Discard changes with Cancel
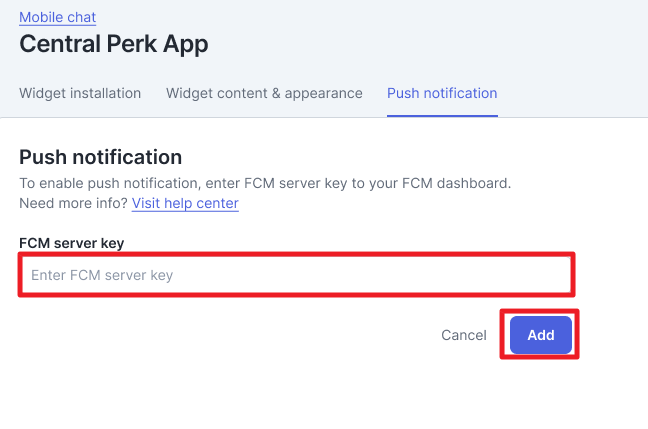The image size is (648, 429). pos(464,335)
